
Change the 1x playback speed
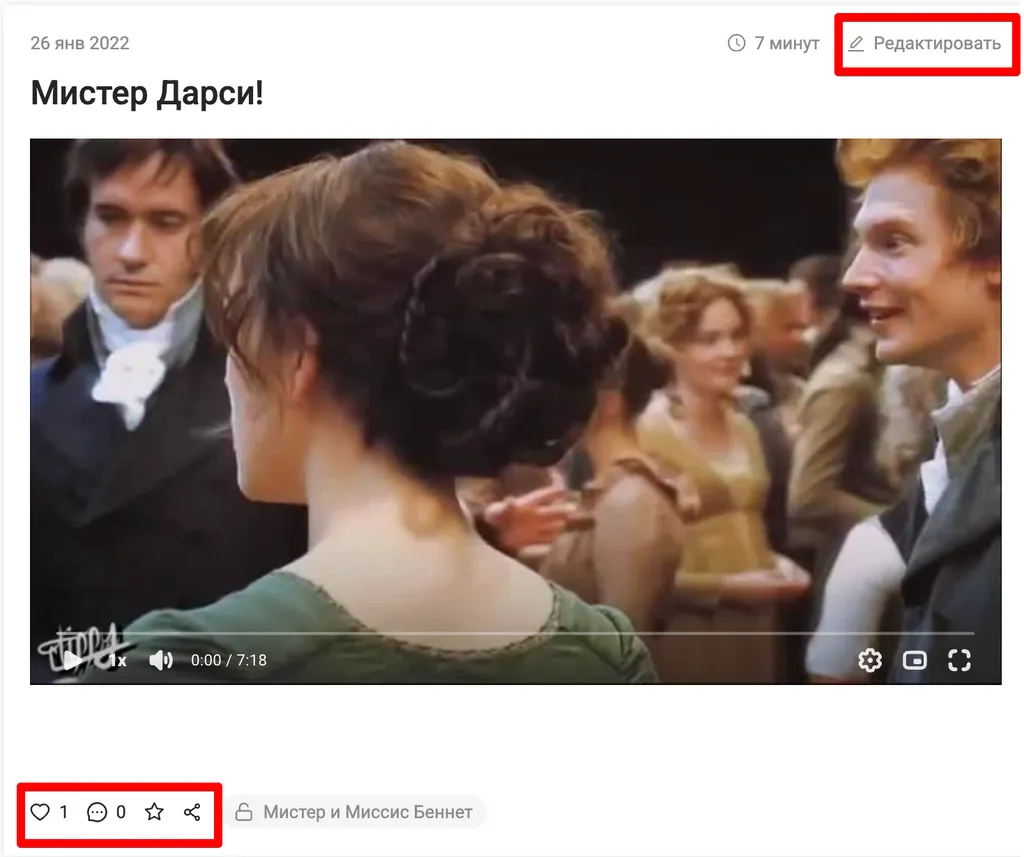tap(119, 660)
